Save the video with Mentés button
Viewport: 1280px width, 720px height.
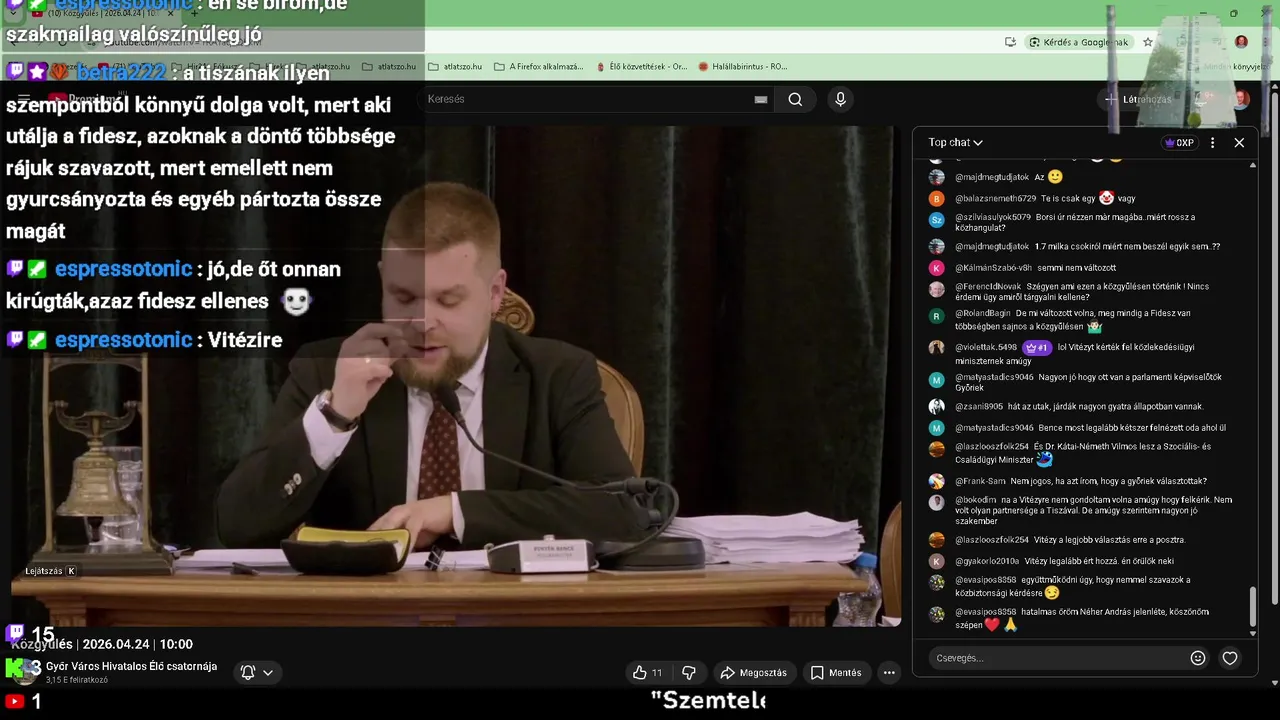836,673
